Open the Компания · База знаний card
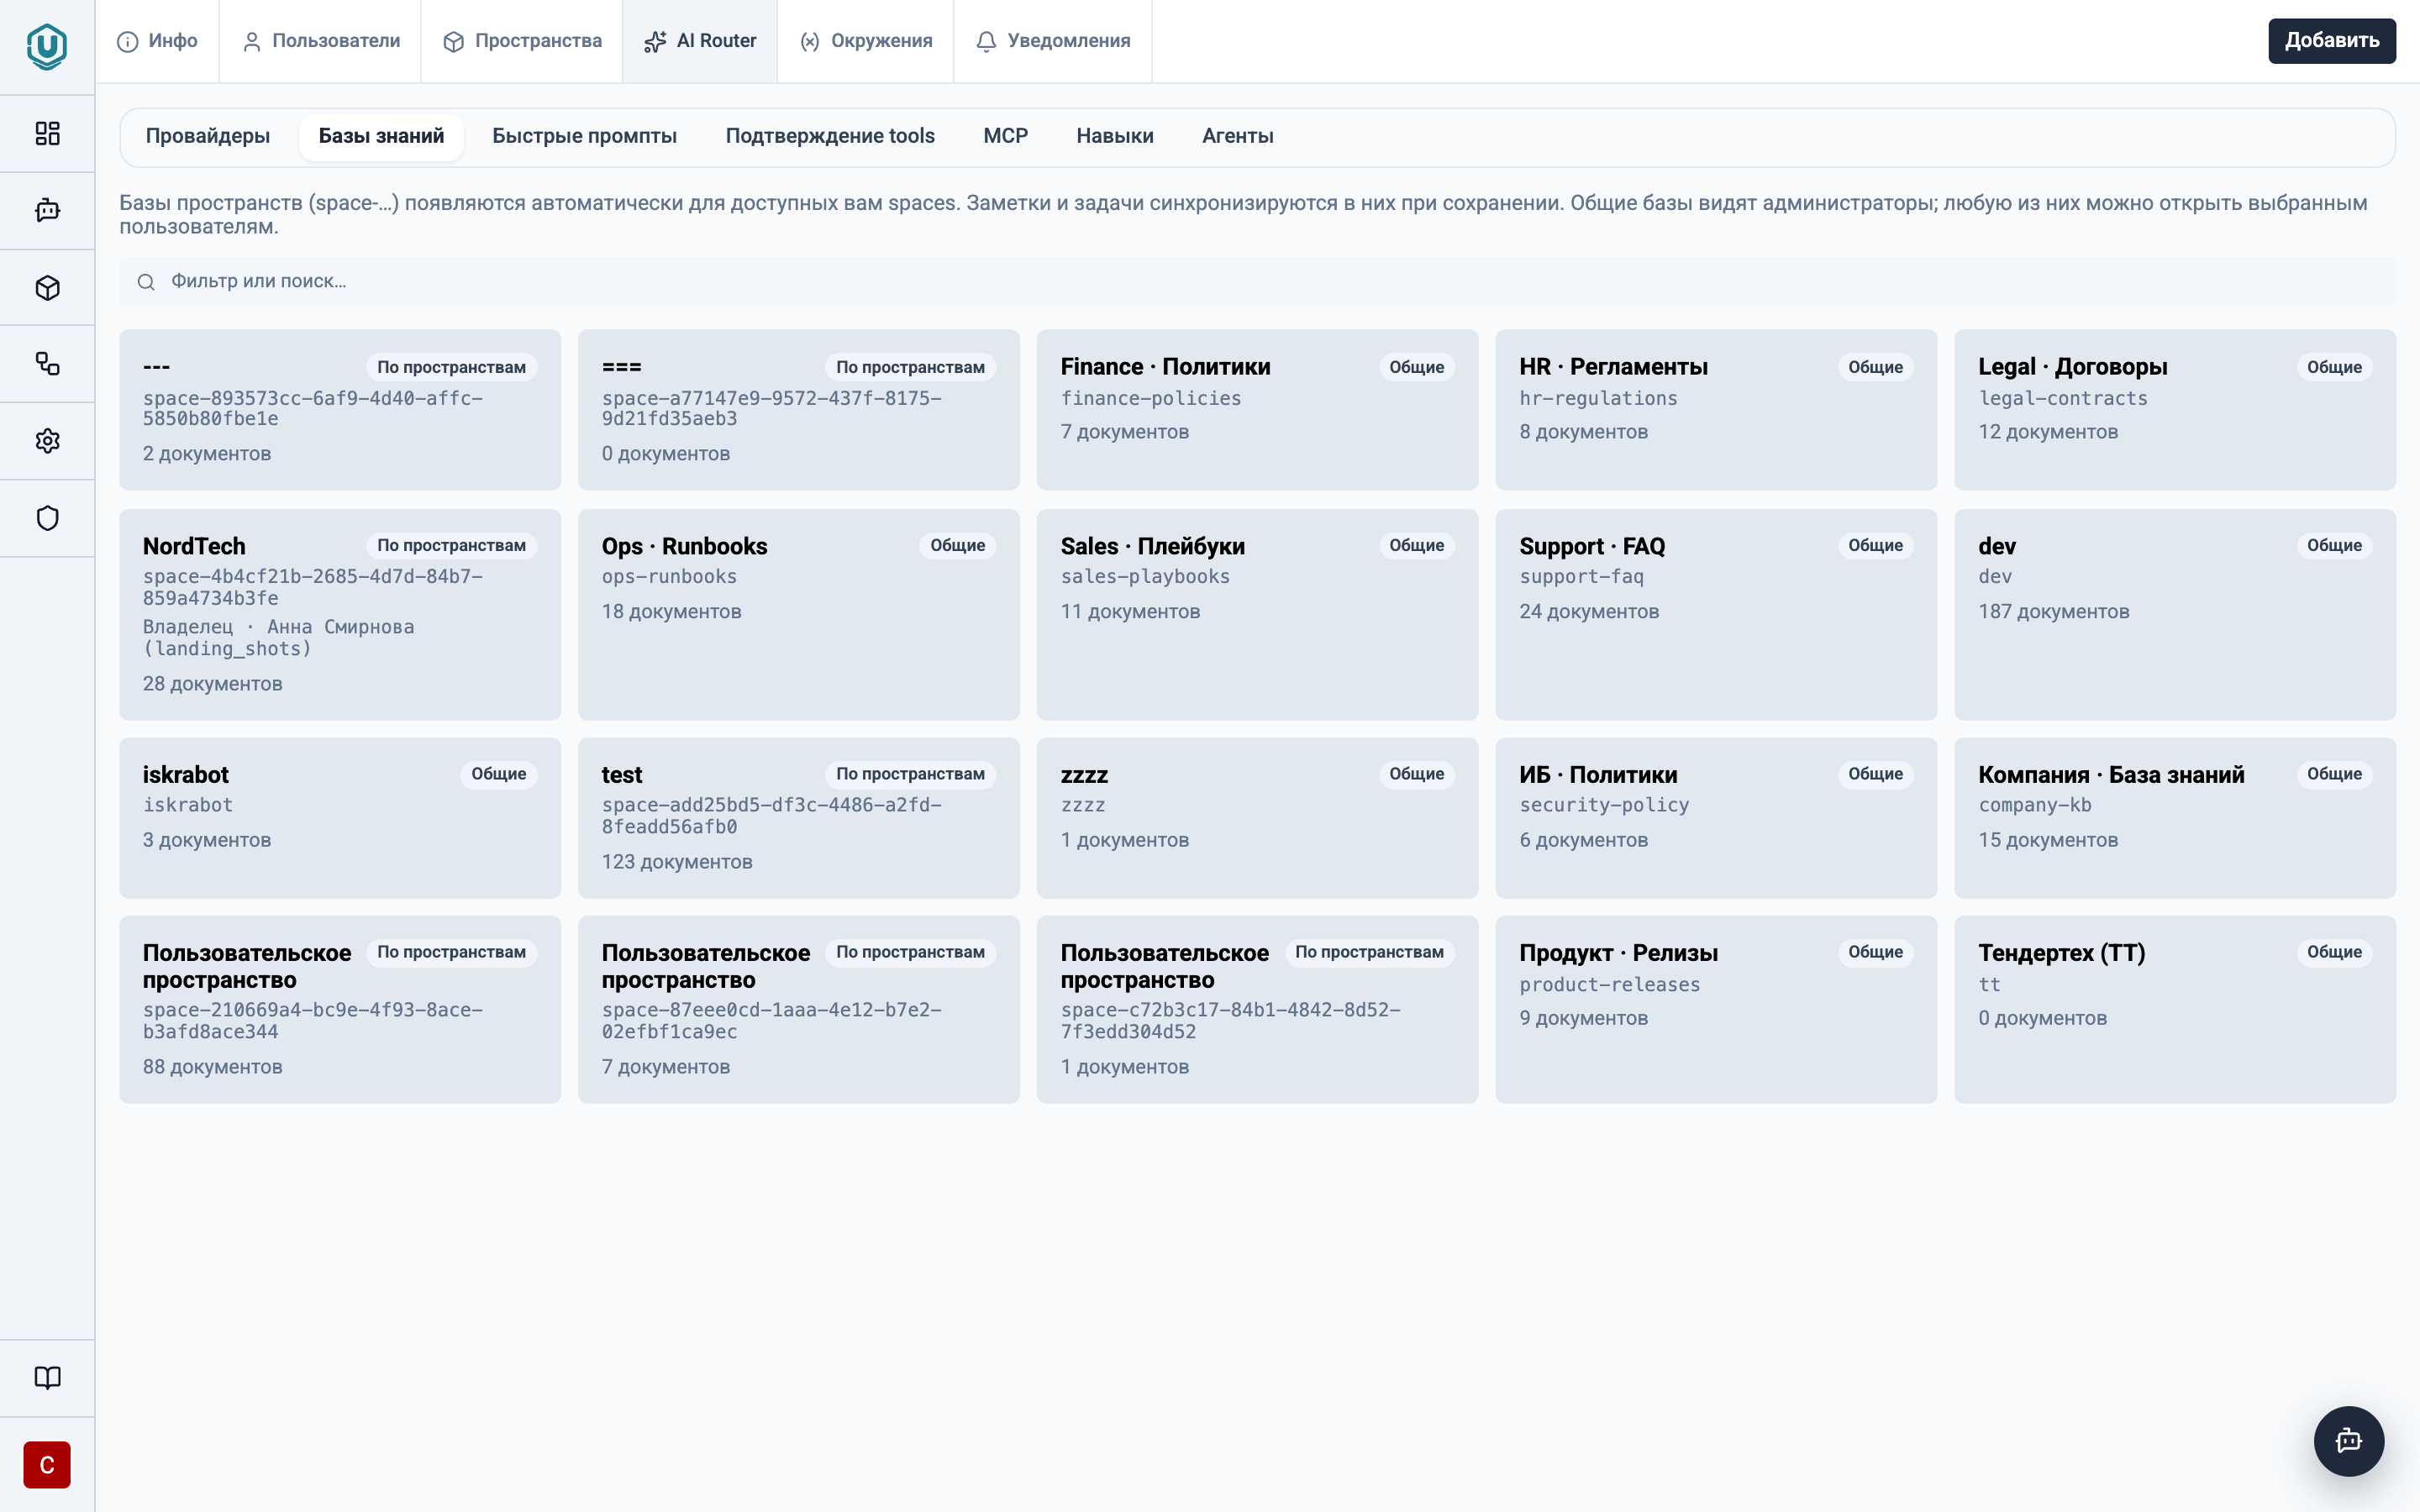The image size is (2420, 1512). click(x=2175, y=818)
